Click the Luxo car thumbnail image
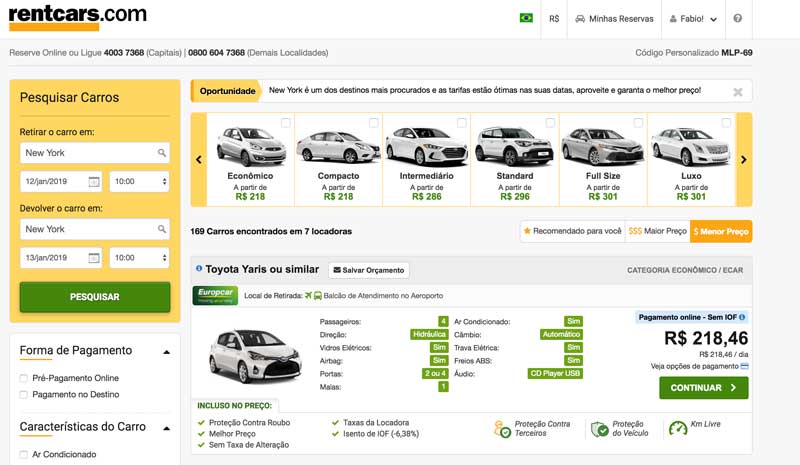Viewport: 800px width, 465px height. tap(691, 147)
